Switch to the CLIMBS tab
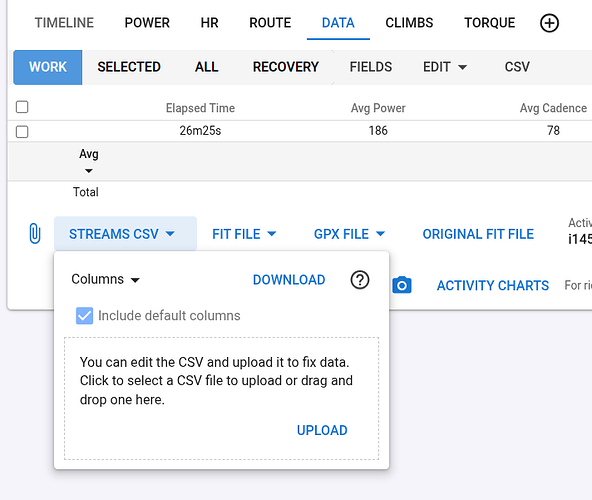Viewport: 592px width, 500px height. pos(409,23)
